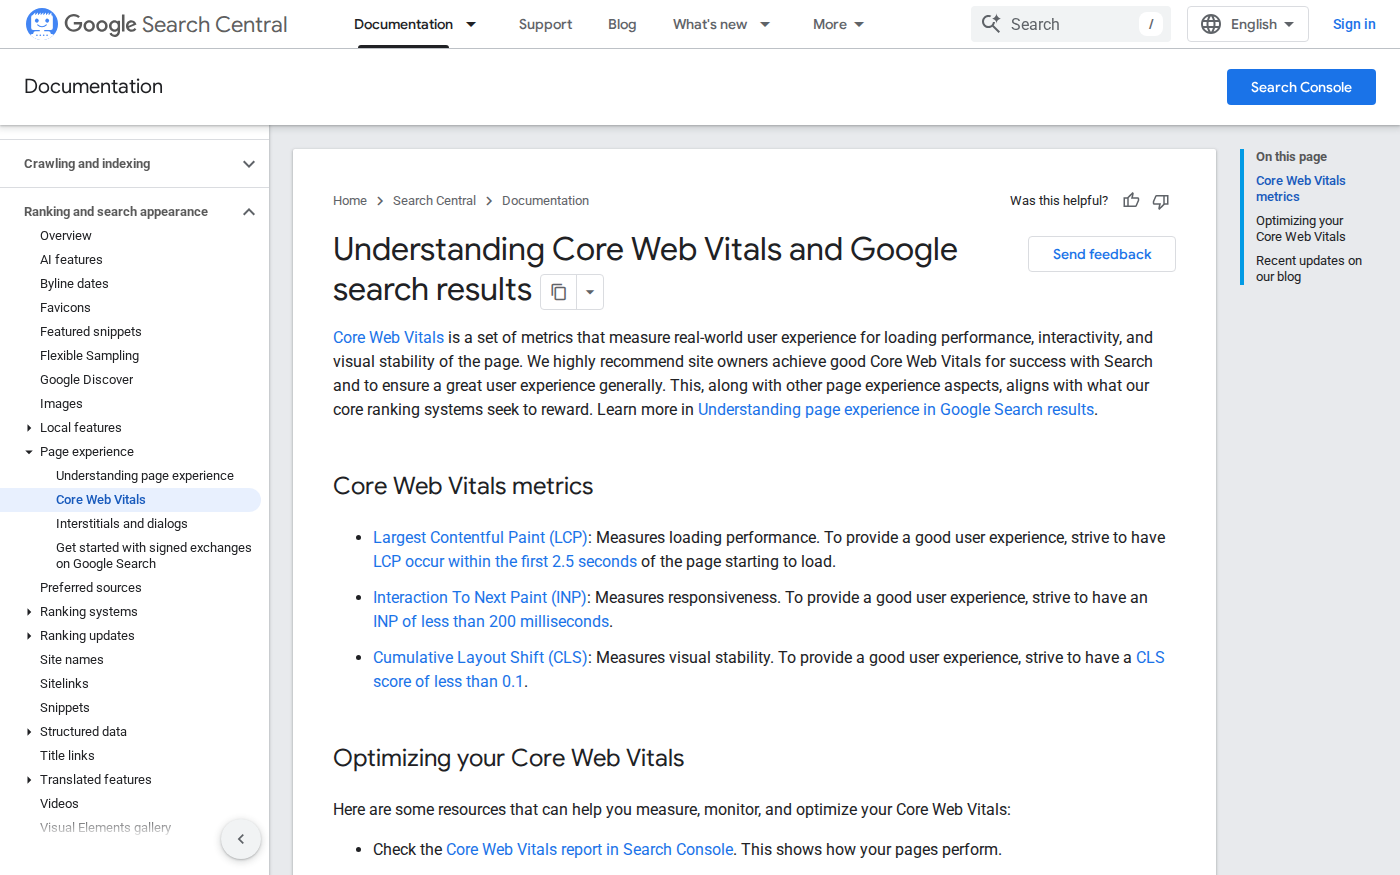
Task: Click the Google Search Central logo
Action: [156, 24]
